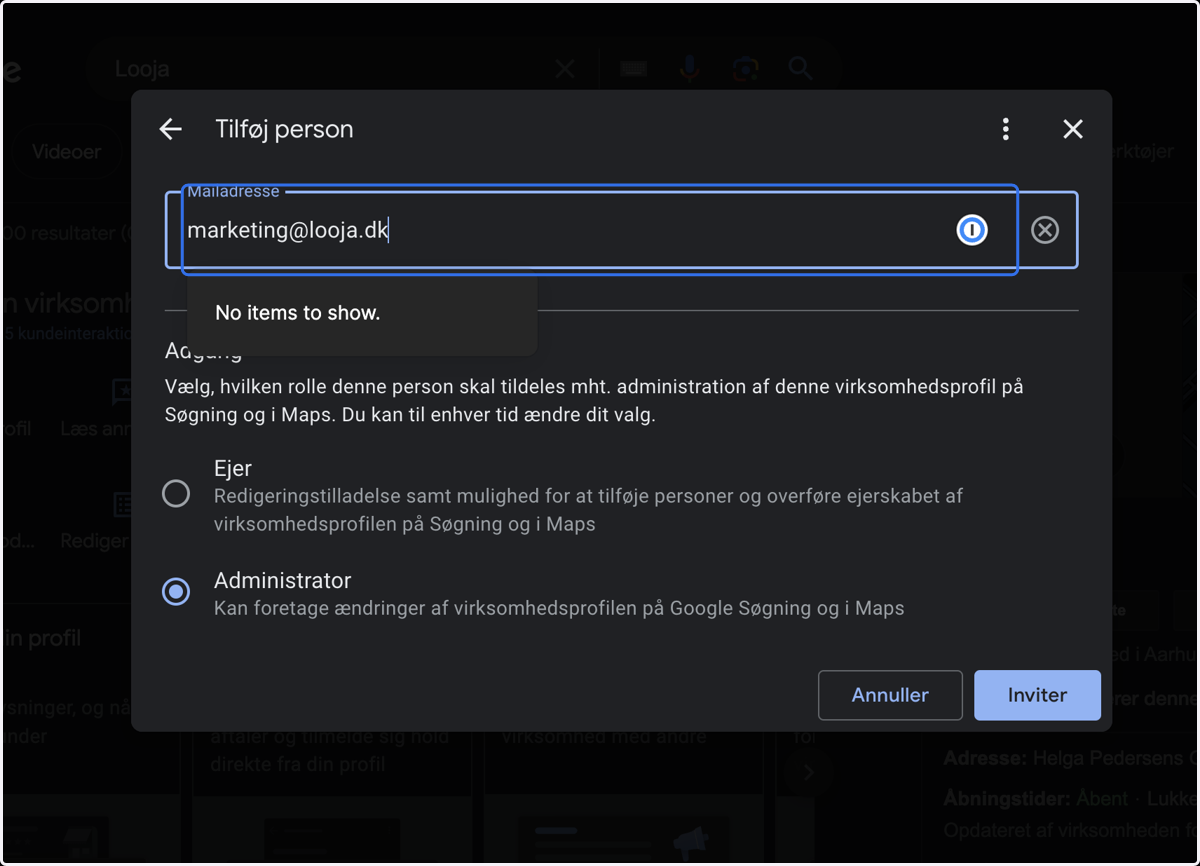1200x866 pixels.
Task: Click the 1Password icon in email field
Action: (972, 230)
